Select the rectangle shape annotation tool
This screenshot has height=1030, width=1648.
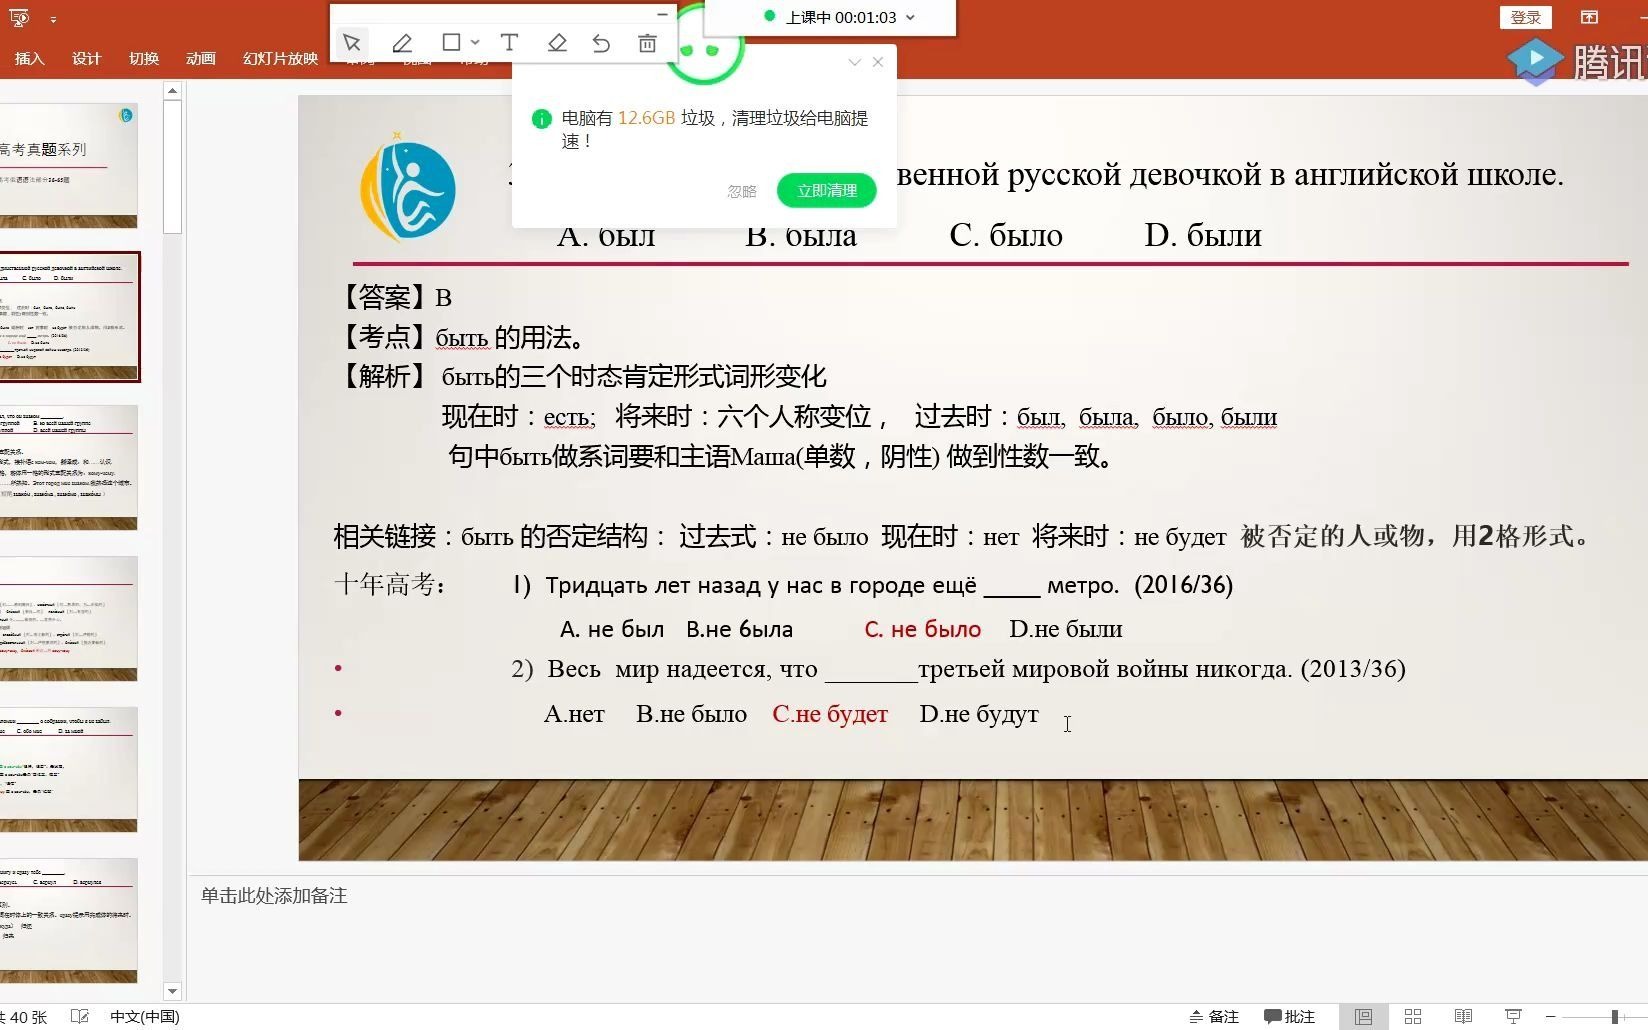coord(451,42)
